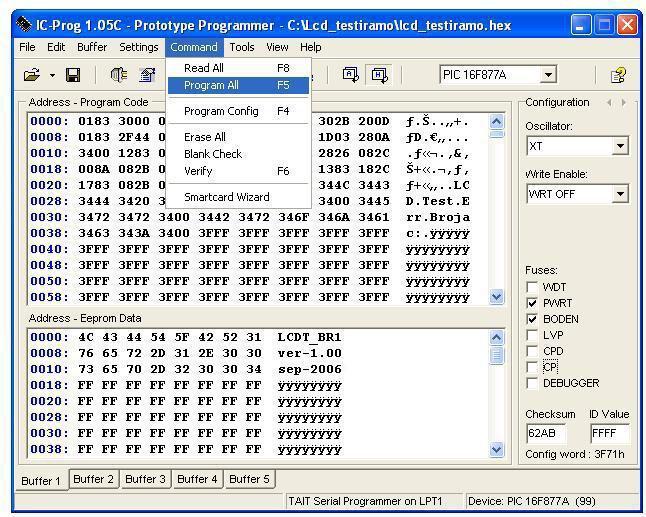The image size is (646, 517).
Task: Open the recent files arrow beside Open
Action: click(x=52, y=75)
